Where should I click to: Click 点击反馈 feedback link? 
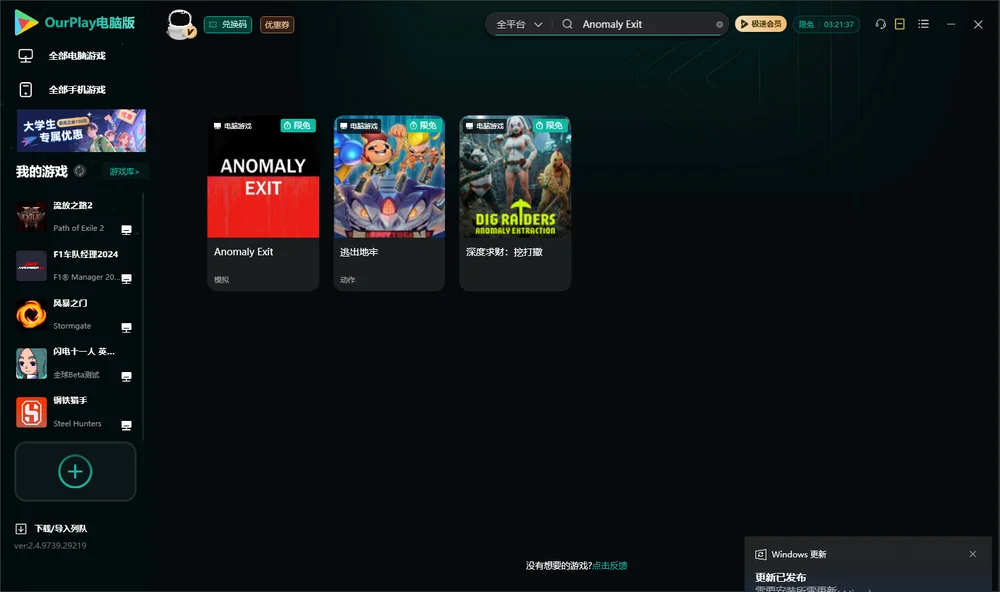pos(610,566)
